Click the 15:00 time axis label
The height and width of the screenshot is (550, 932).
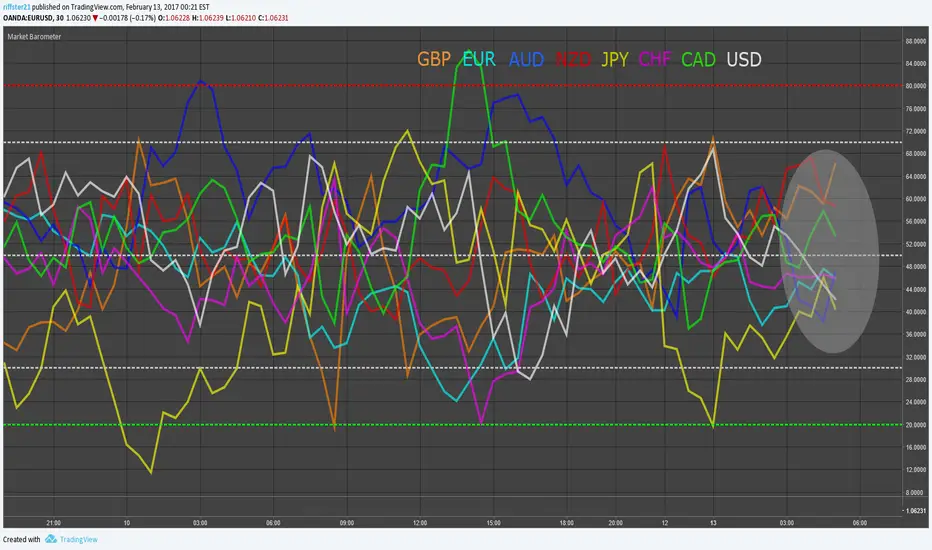pos(493,523)
